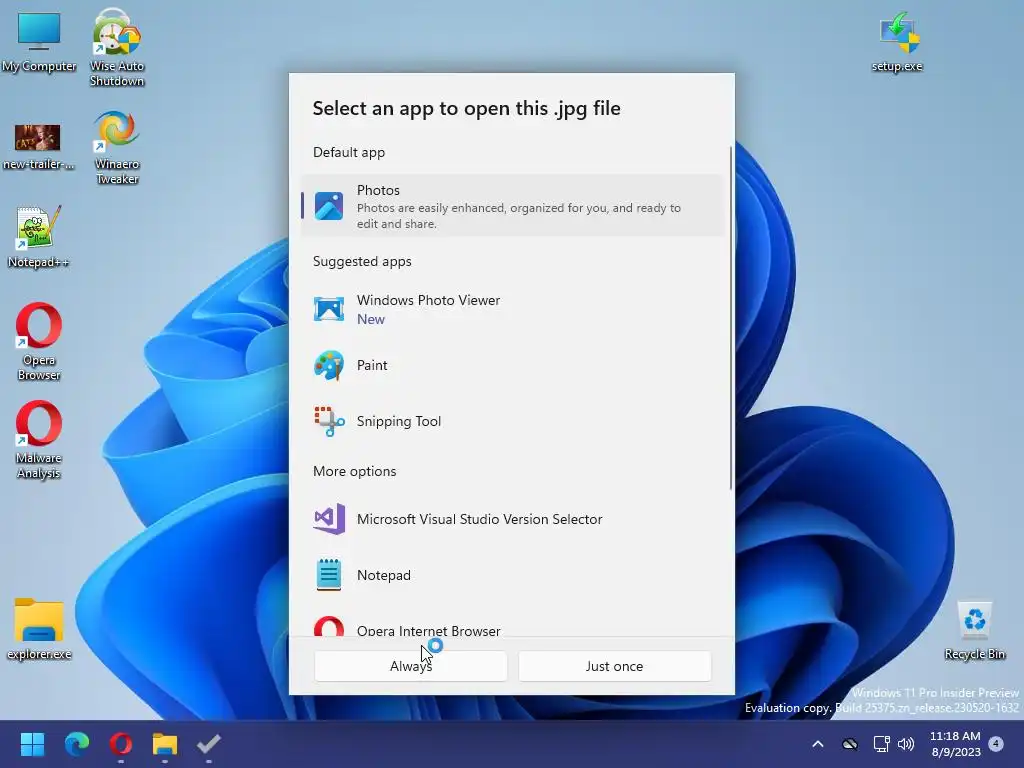This screenshot has height=768, width=1024.
Task: Show hidden system tray icons
Action: [818, 744]
